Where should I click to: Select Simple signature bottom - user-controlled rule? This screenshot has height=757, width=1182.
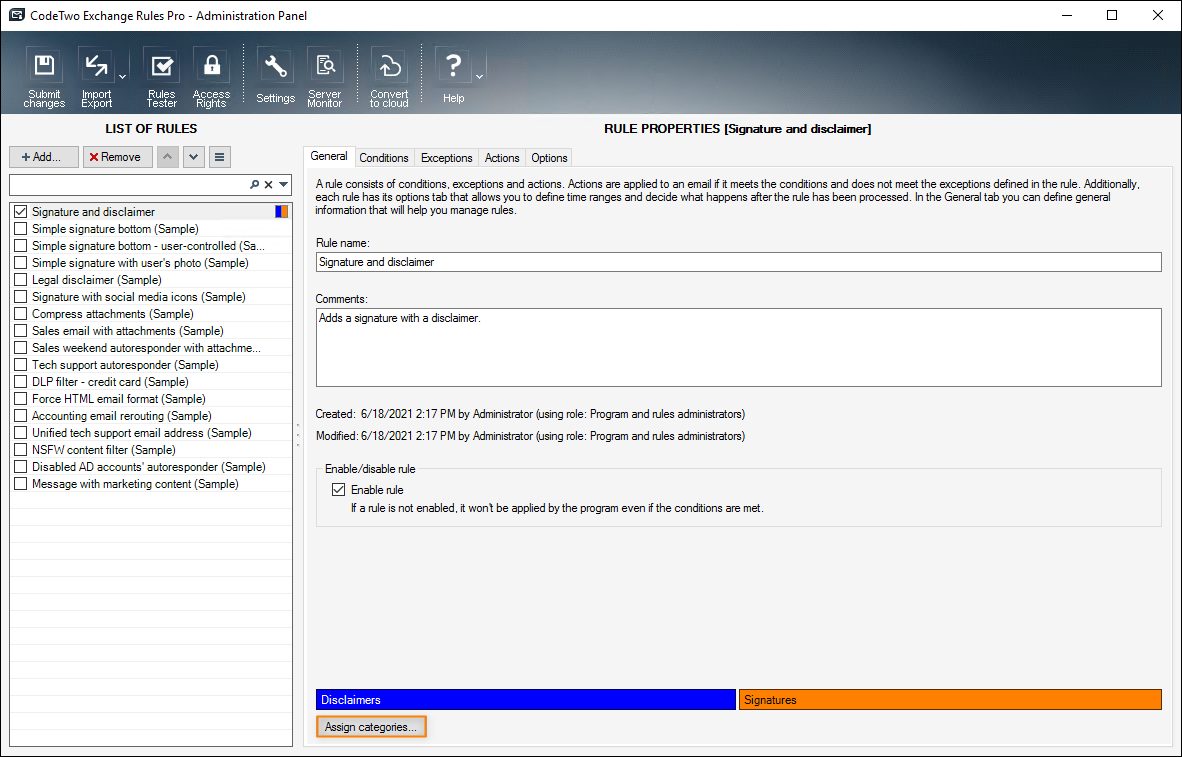tap(151, 246)
